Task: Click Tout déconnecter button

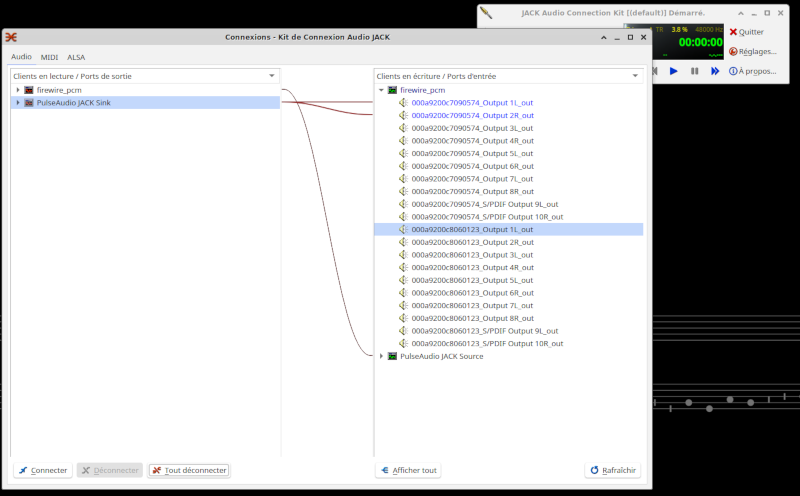Action: point(189,470)
